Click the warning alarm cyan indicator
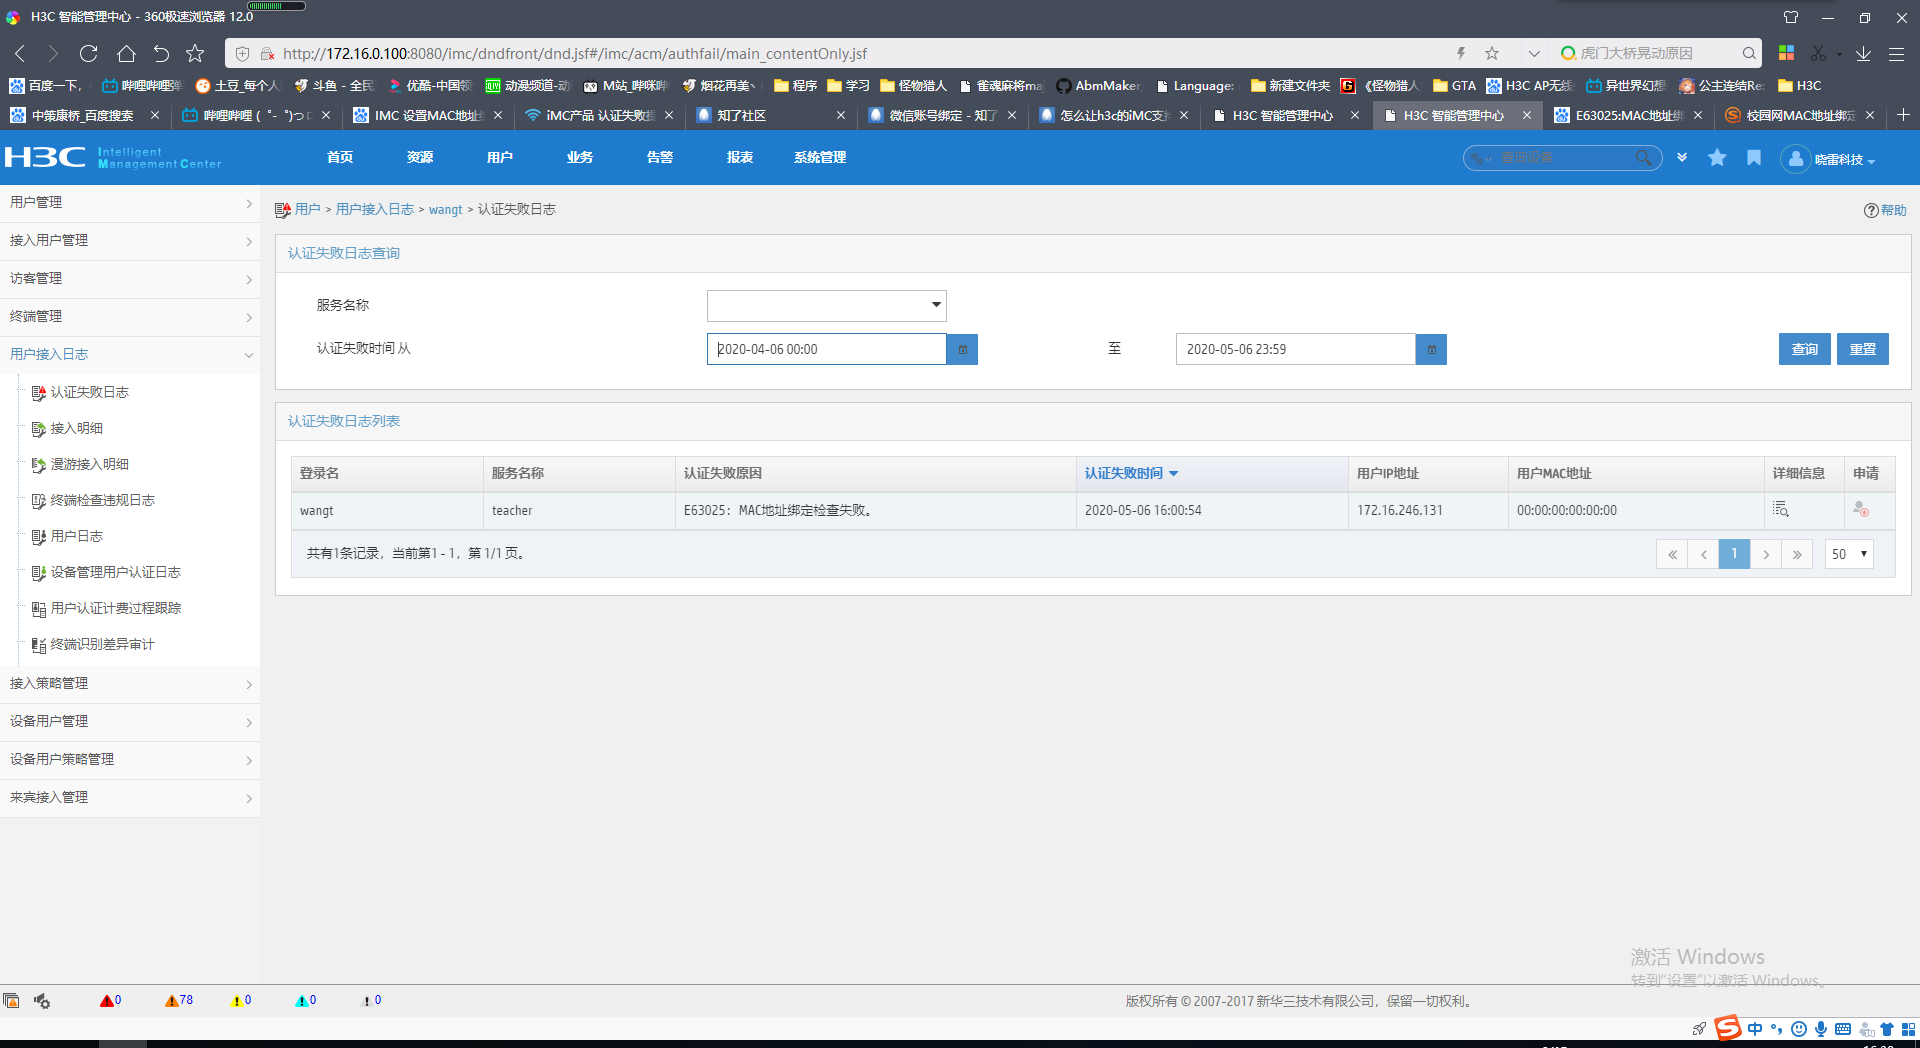The height and width of the screenshot is (1048, 1920). (x=306, y=1000)
